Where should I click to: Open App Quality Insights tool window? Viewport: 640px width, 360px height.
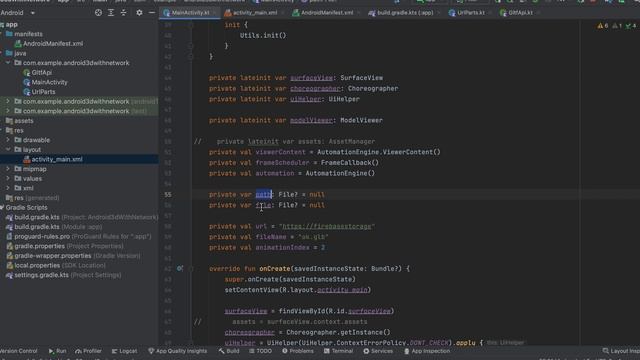[178, 351]
